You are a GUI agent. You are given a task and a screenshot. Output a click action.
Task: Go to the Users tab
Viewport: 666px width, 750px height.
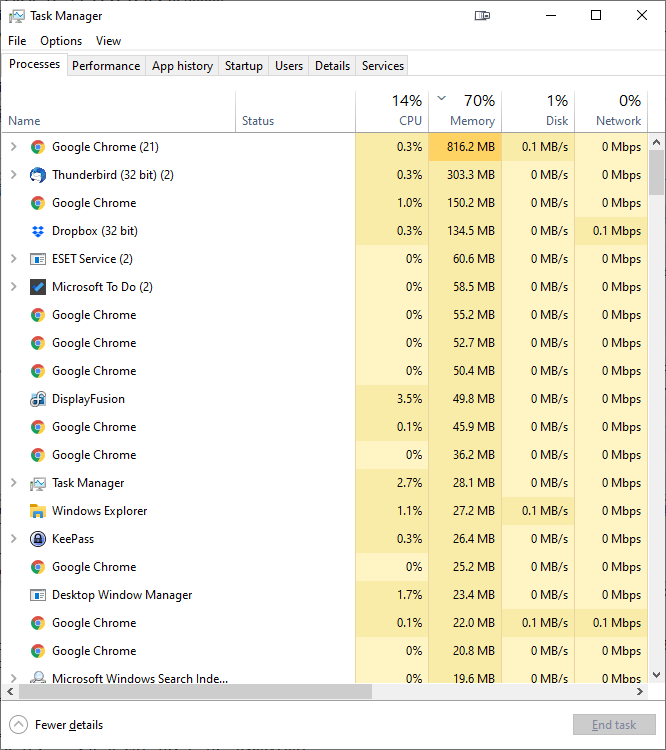coord(289,66)
